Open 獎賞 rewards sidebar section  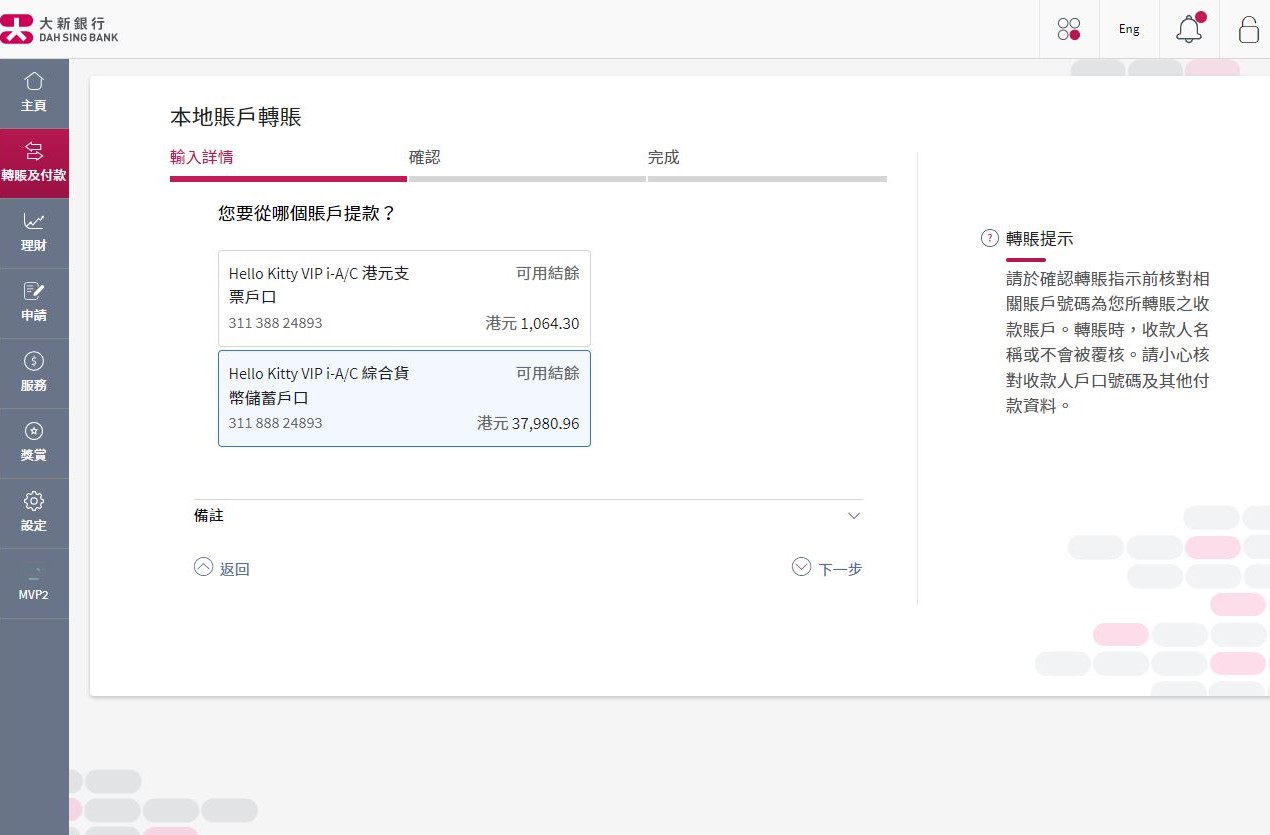point(34,443)
